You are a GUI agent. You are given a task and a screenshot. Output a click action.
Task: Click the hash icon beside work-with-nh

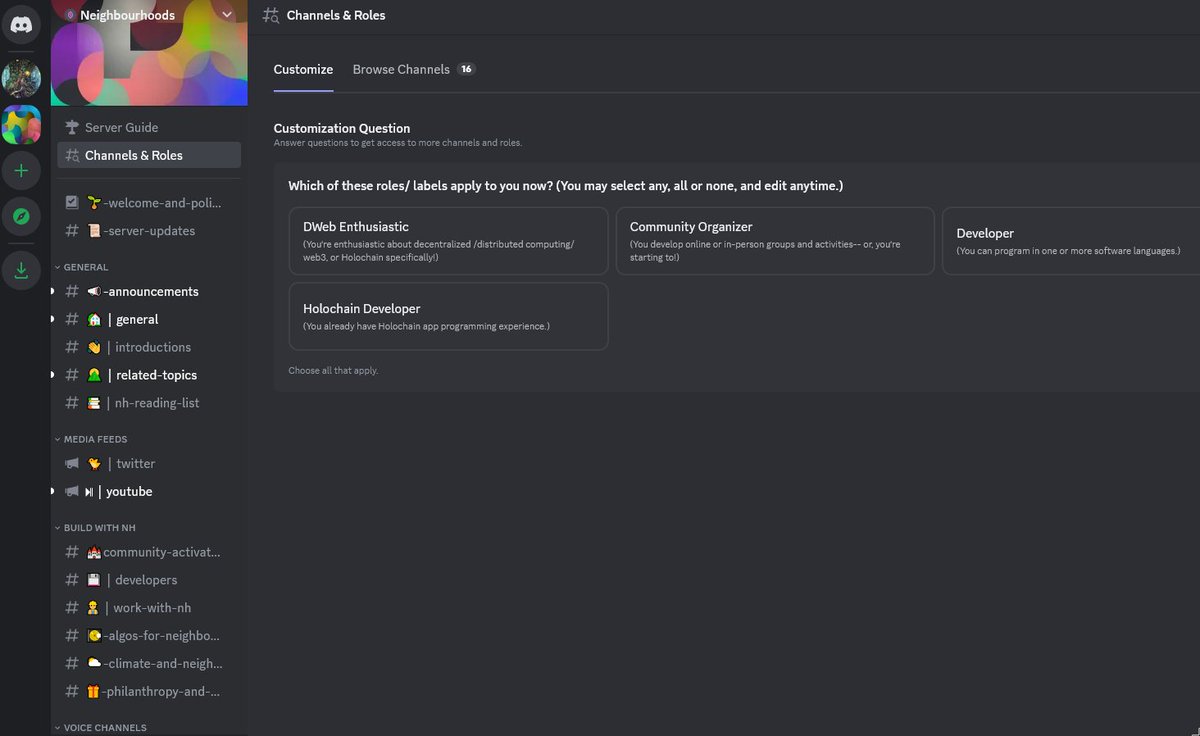71,608
